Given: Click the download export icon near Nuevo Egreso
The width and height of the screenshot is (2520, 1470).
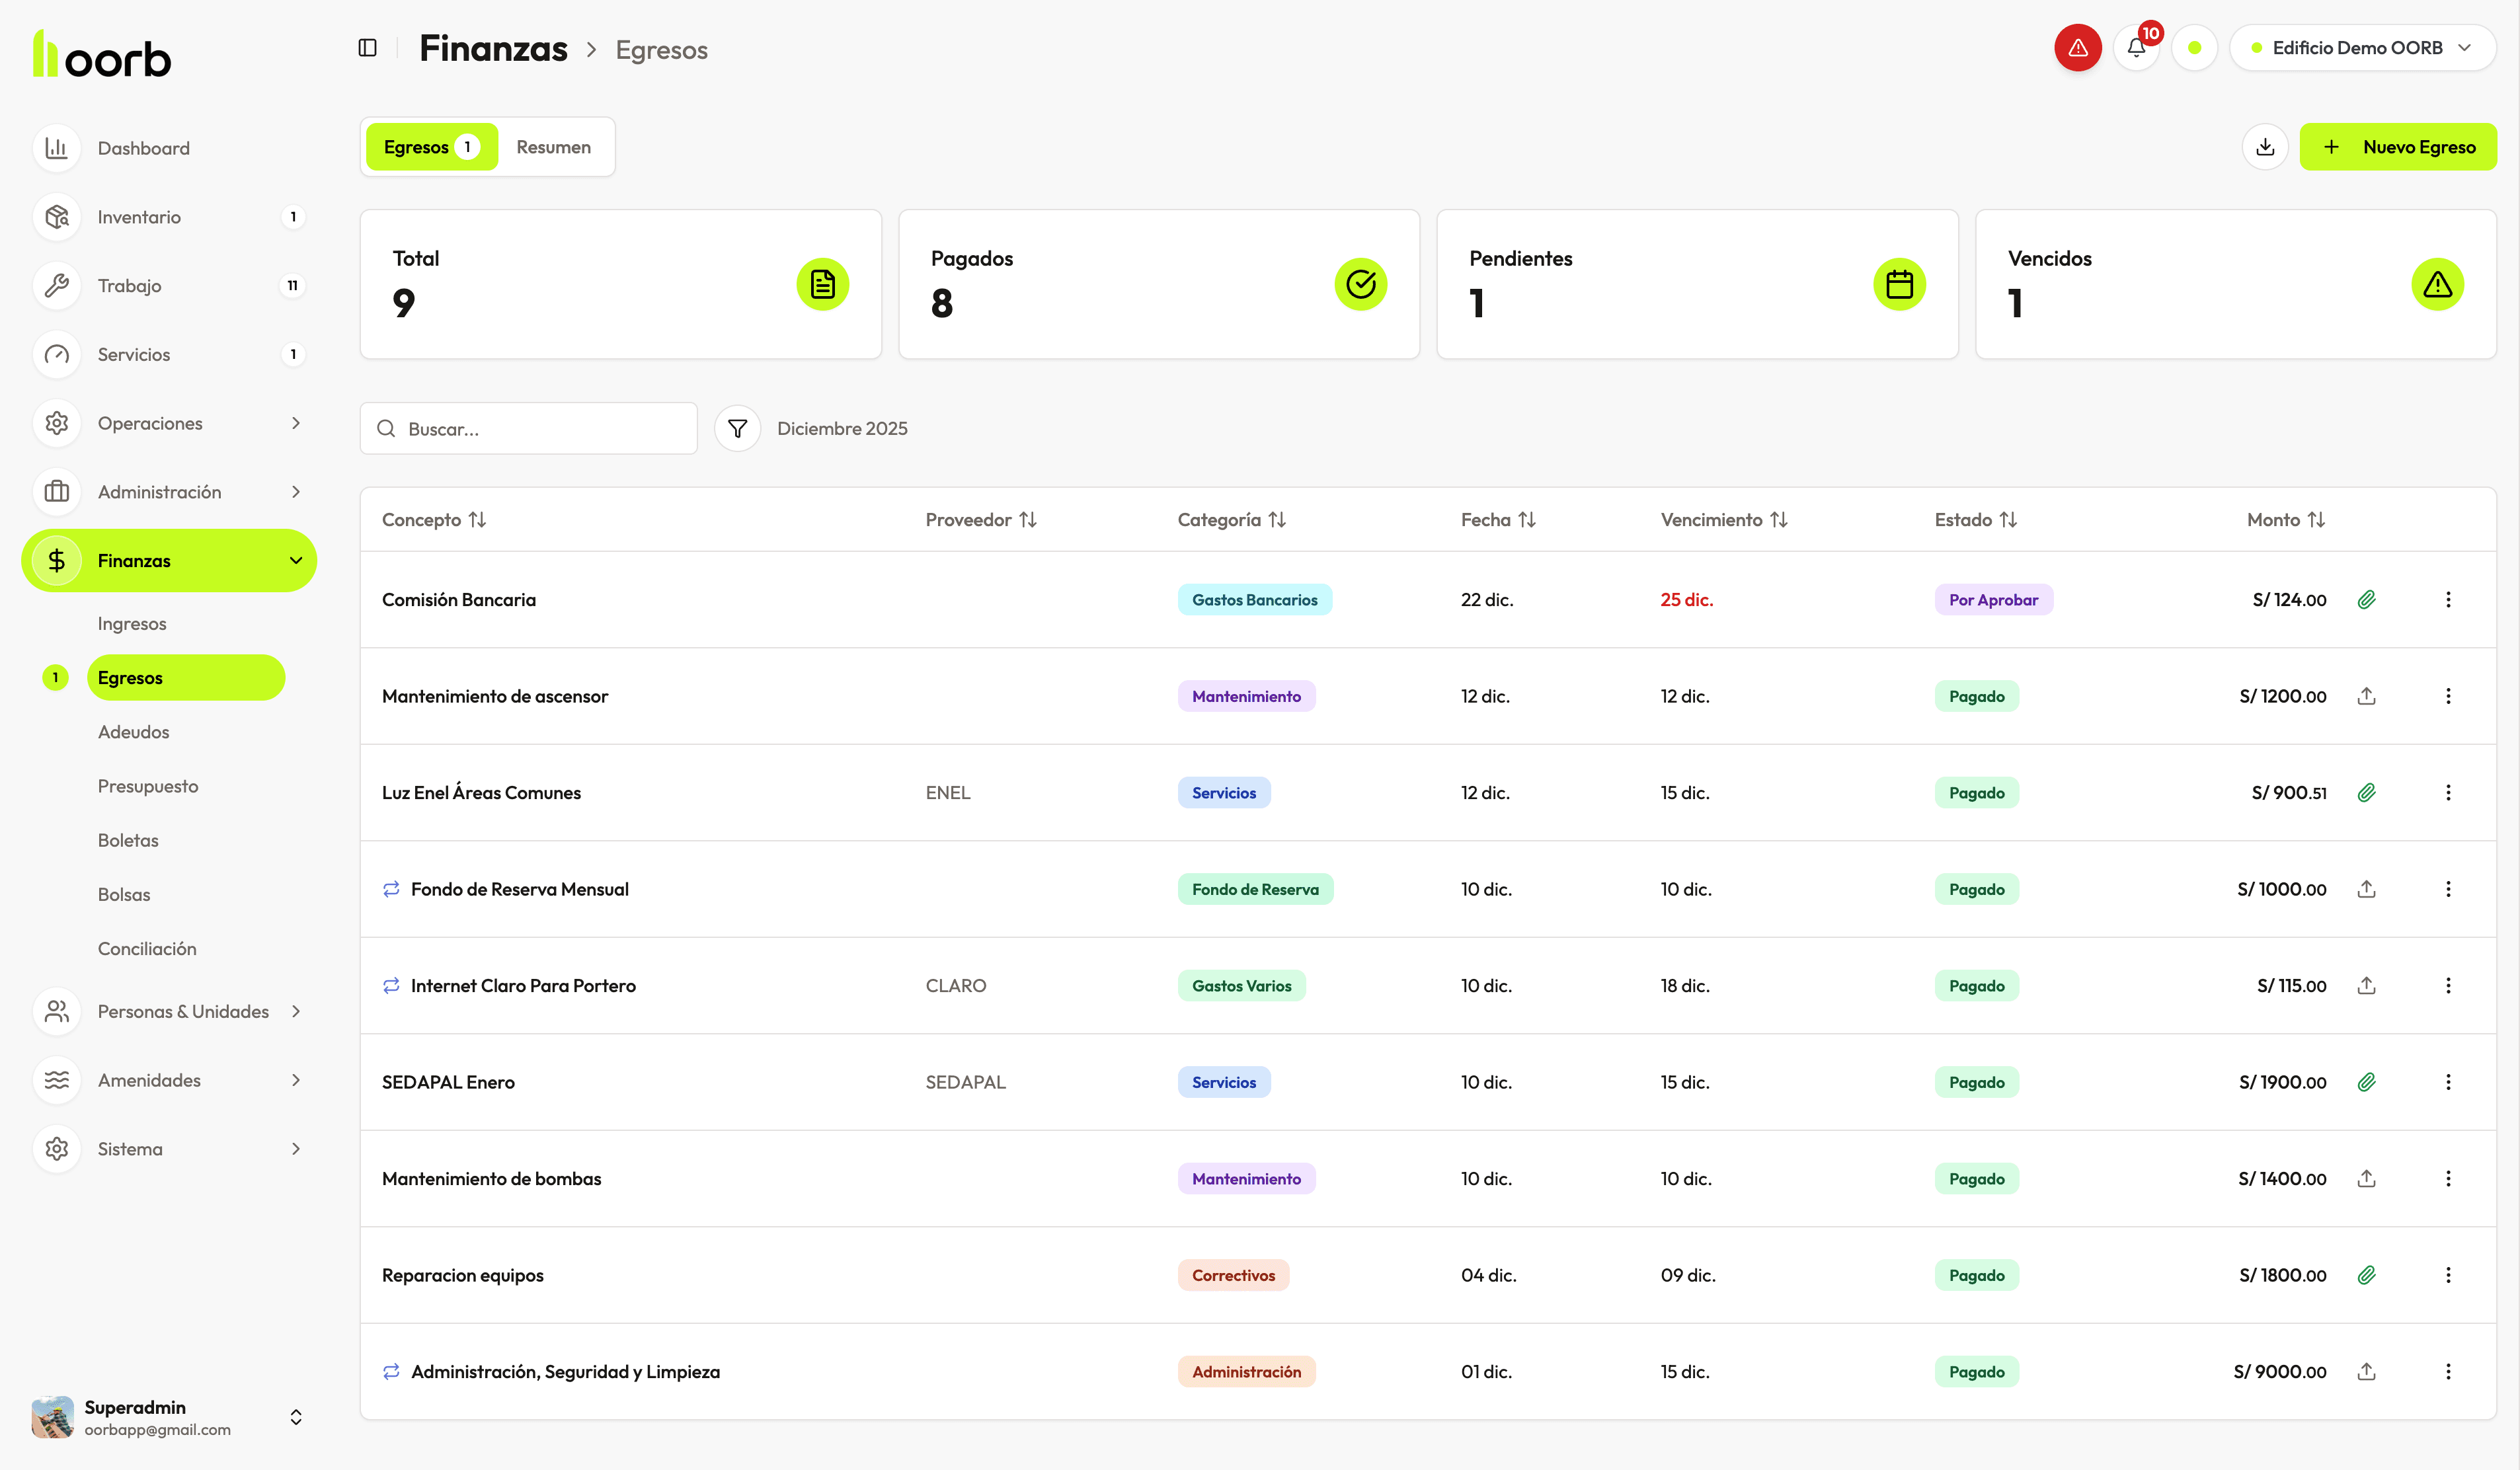Looking at the screenshot, I should [x=2265, y=146].
